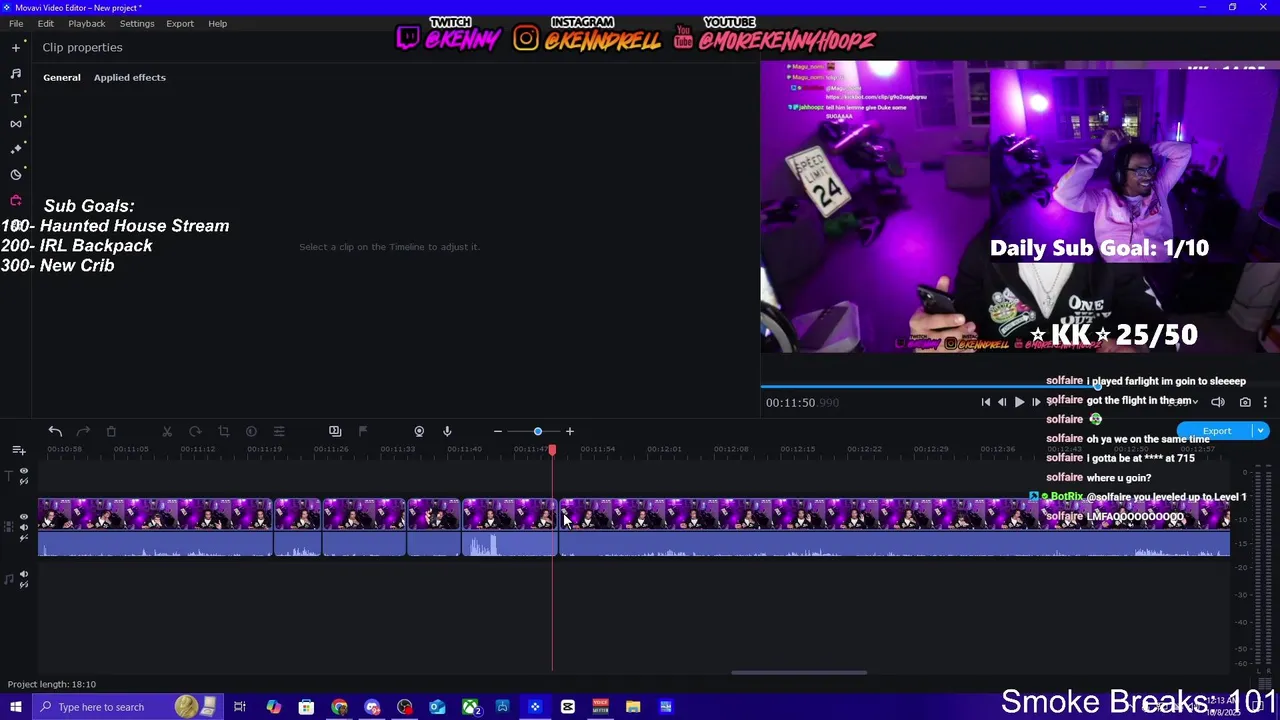
Task: Step back to the previous frame
Action: [1002, 402]
